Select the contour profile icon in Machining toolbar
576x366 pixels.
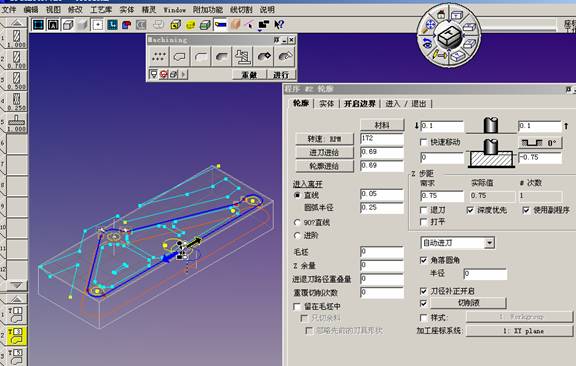pyautogui.click(x=180, y=57)
